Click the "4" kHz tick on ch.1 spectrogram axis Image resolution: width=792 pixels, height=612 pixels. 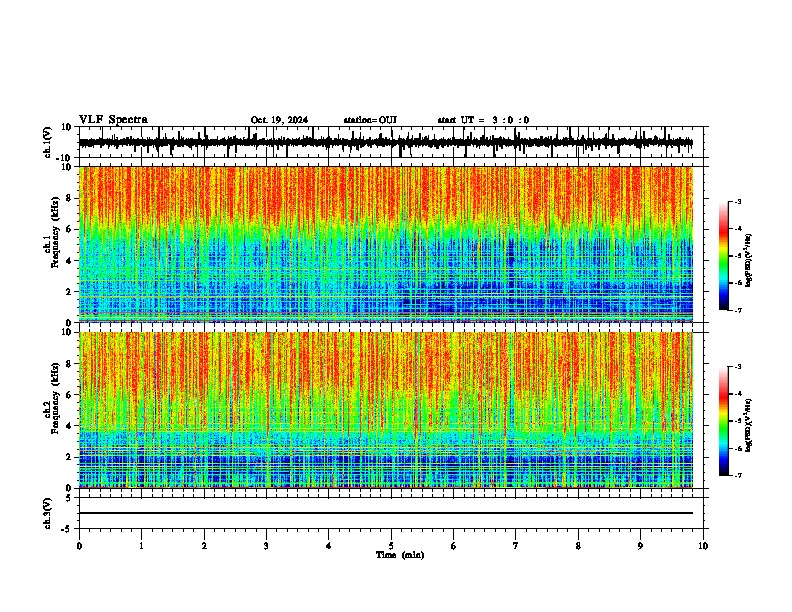coord(69,261)
